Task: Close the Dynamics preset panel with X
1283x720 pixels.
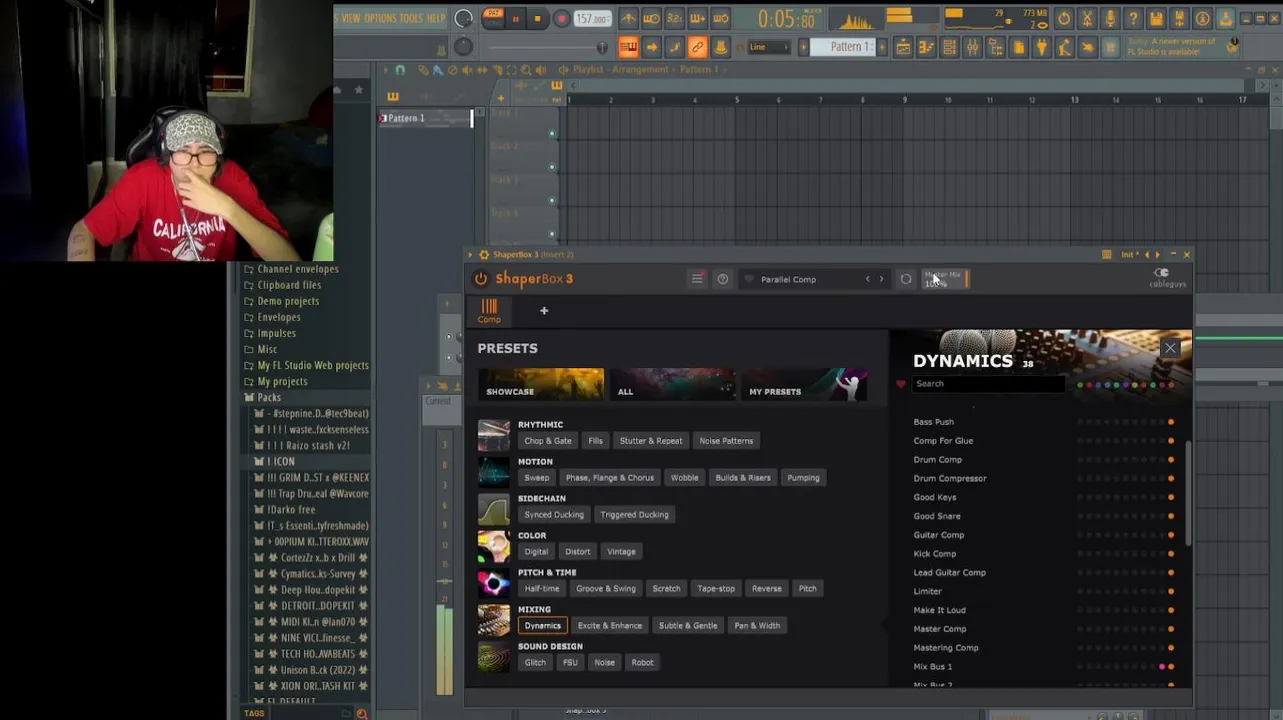Action: pos(1170,348)
